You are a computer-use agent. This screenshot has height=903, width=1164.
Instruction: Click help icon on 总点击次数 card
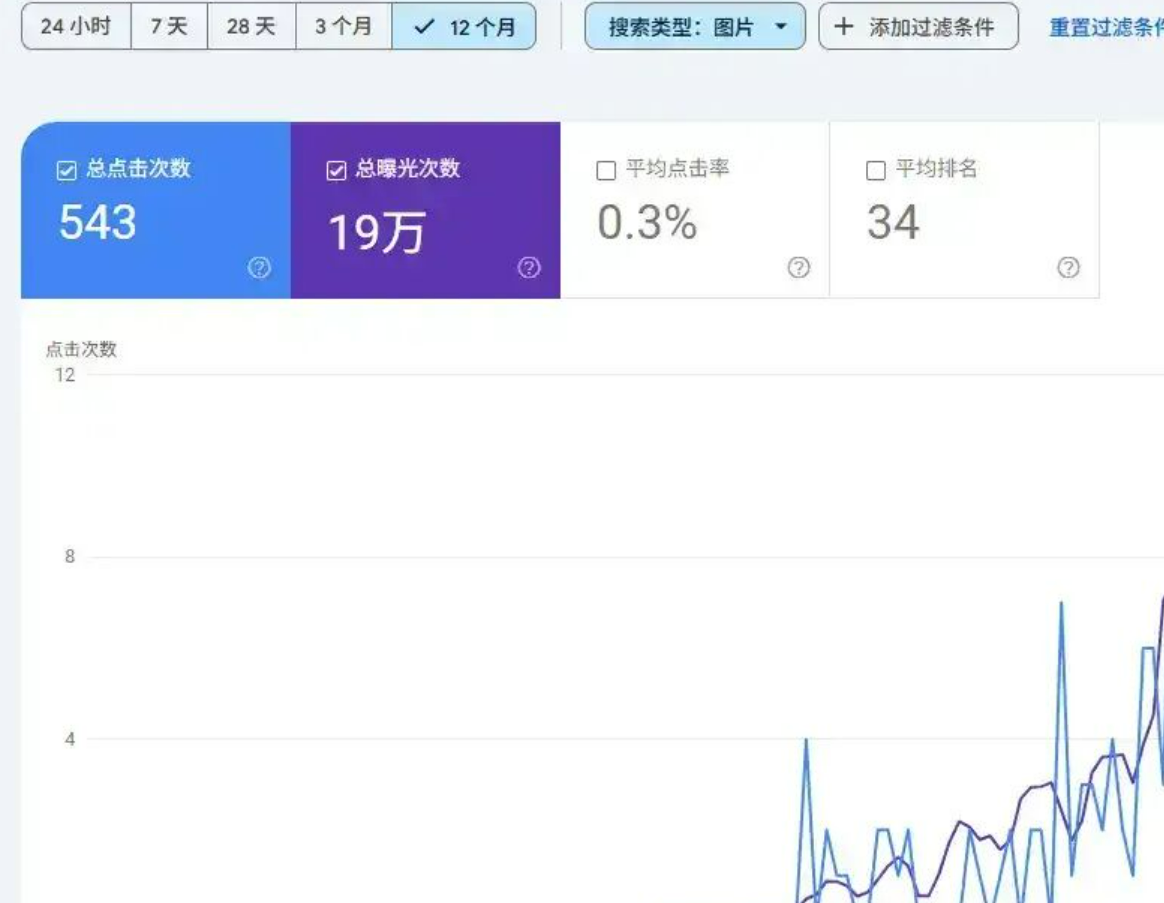click(259, 267)
